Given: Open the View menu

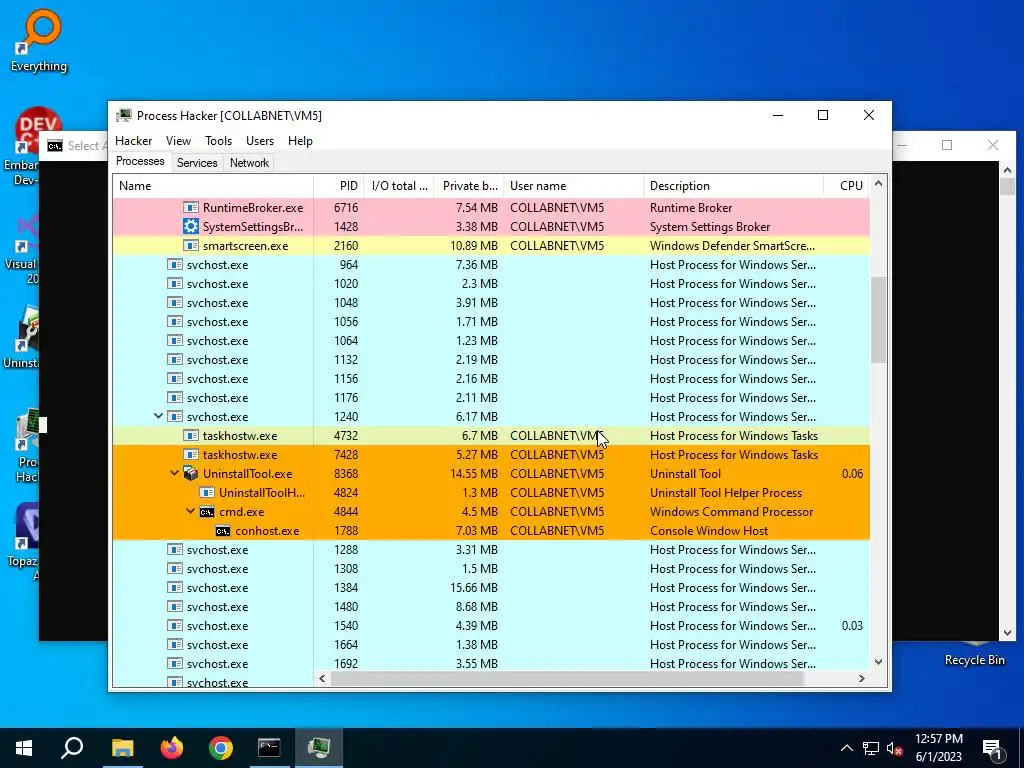Looking at the screenshot, I should [x=178, y=141].
